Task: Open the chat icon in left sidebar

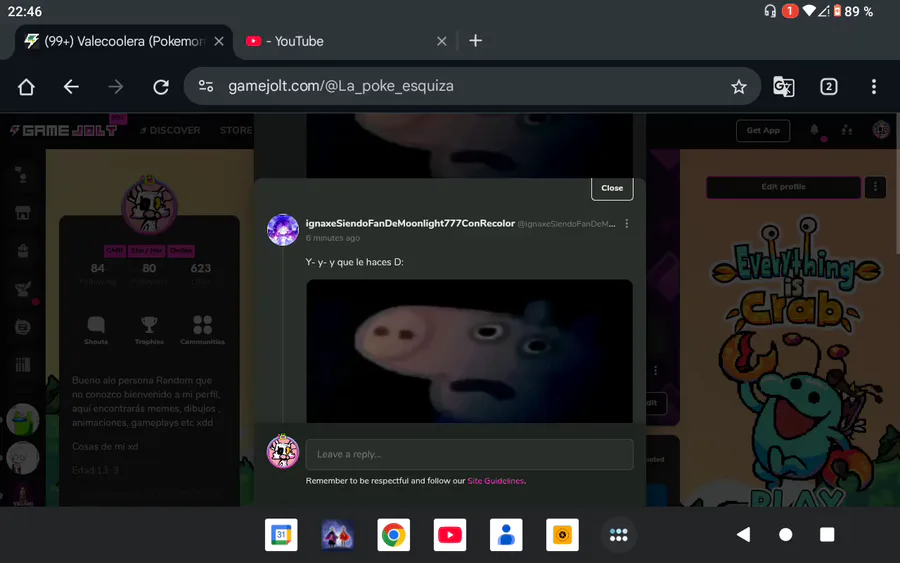Action: [22, 327]
